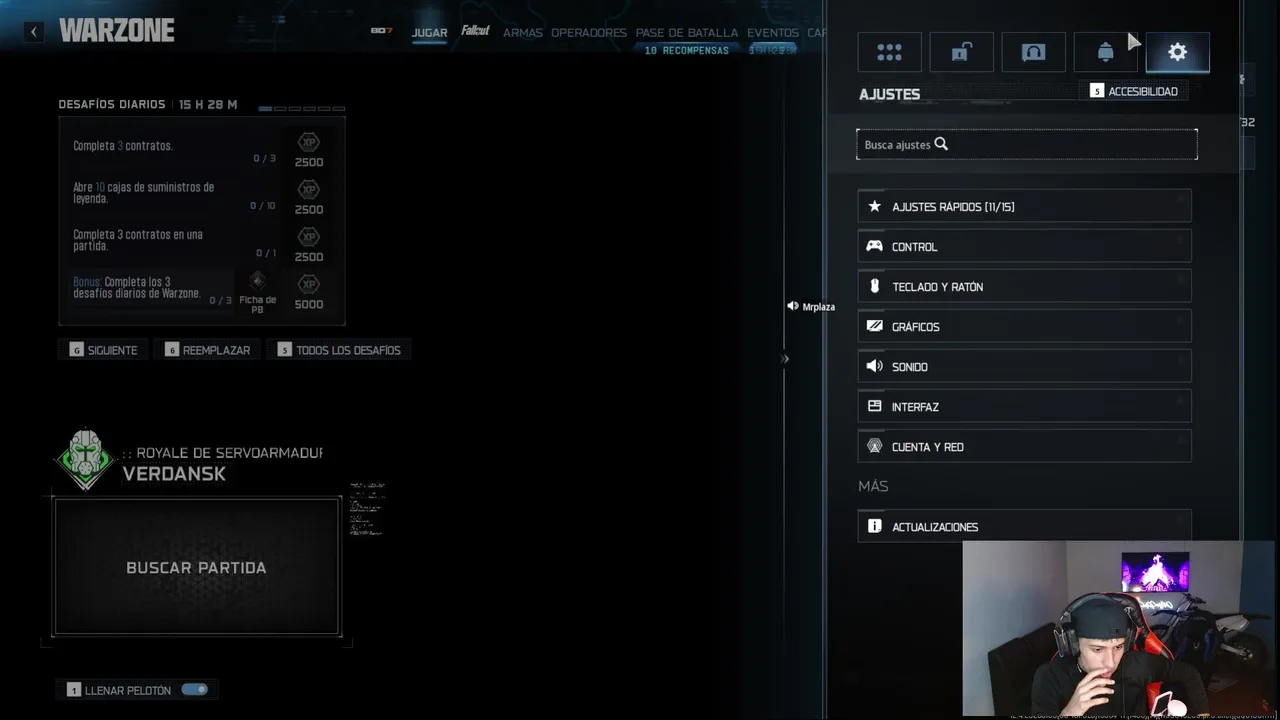Viewport: 1280px width, 720px height.
Task: Select 'Abre 10 cajas de suministros' challenge
Action: (x=202, y=195)
